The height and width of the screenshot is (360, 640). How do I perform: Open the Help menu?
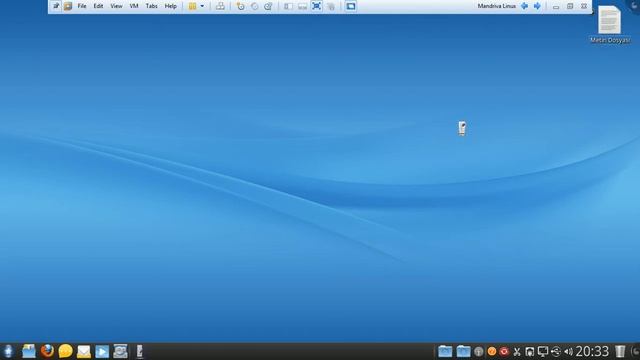[x=171, y=6]
